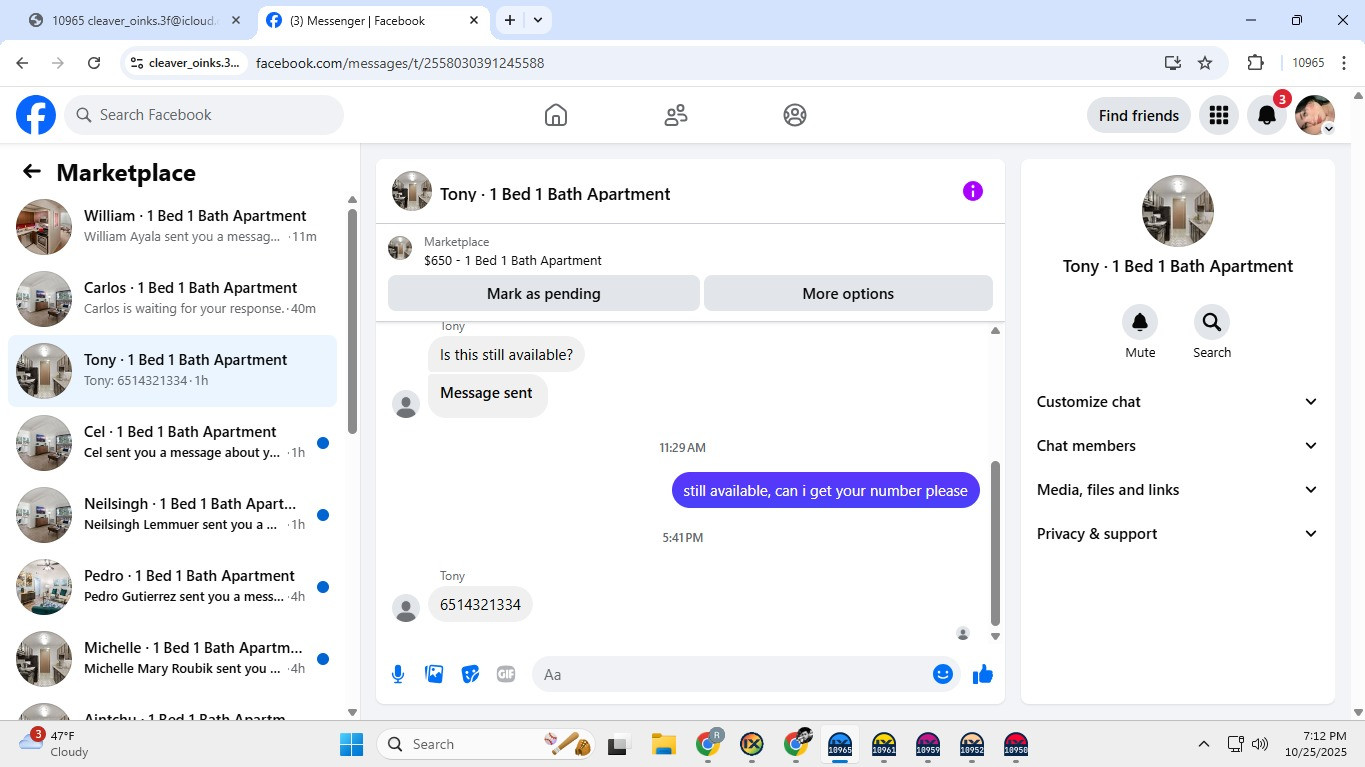Click the conversation list scrollbar

point(352,320)
